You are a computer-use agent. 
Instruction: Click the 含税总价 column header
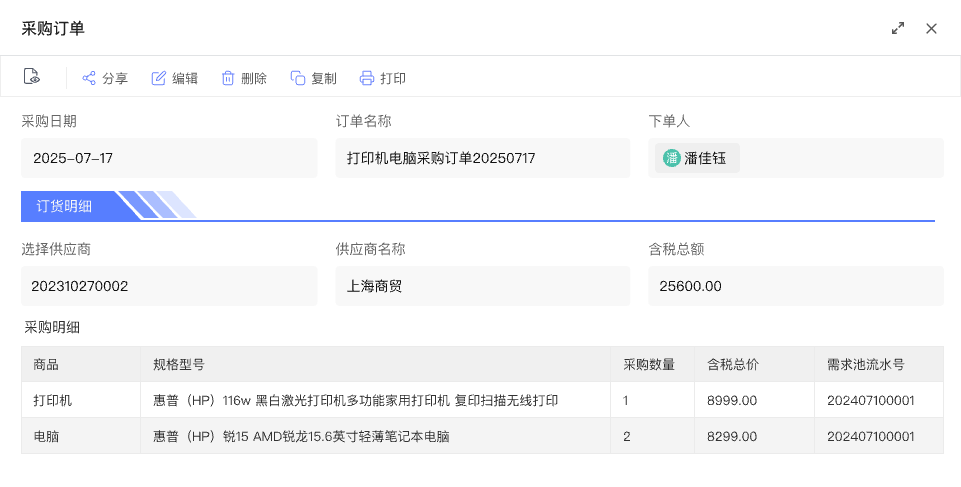[x=754, y=364]
